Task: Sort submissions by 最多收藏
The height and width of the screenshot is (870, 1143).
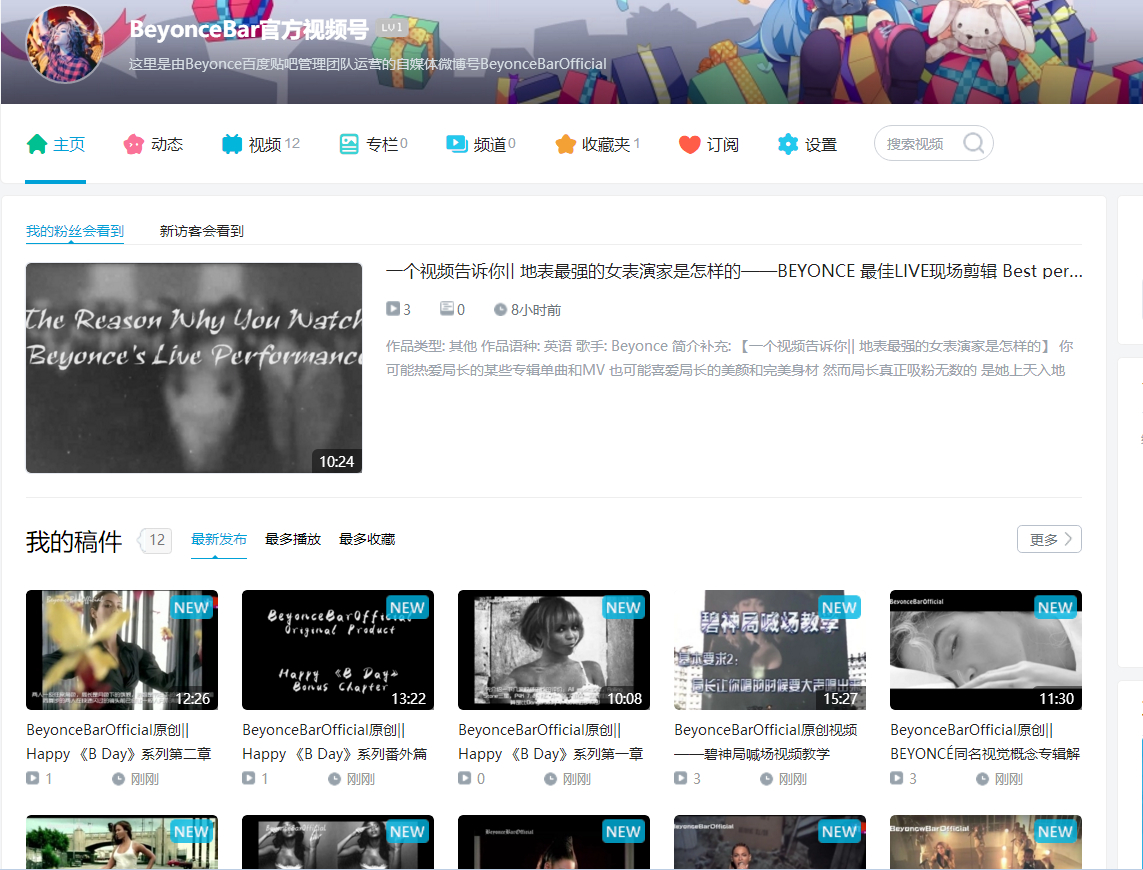Action: (367, 539)
